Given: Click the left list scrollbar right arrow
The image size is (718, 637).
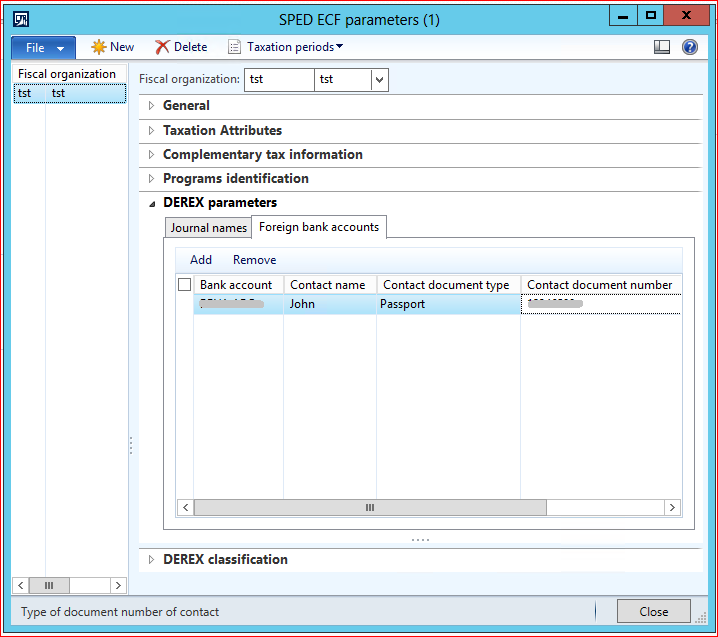Looking at the screenshot, I should pos(118,585).
